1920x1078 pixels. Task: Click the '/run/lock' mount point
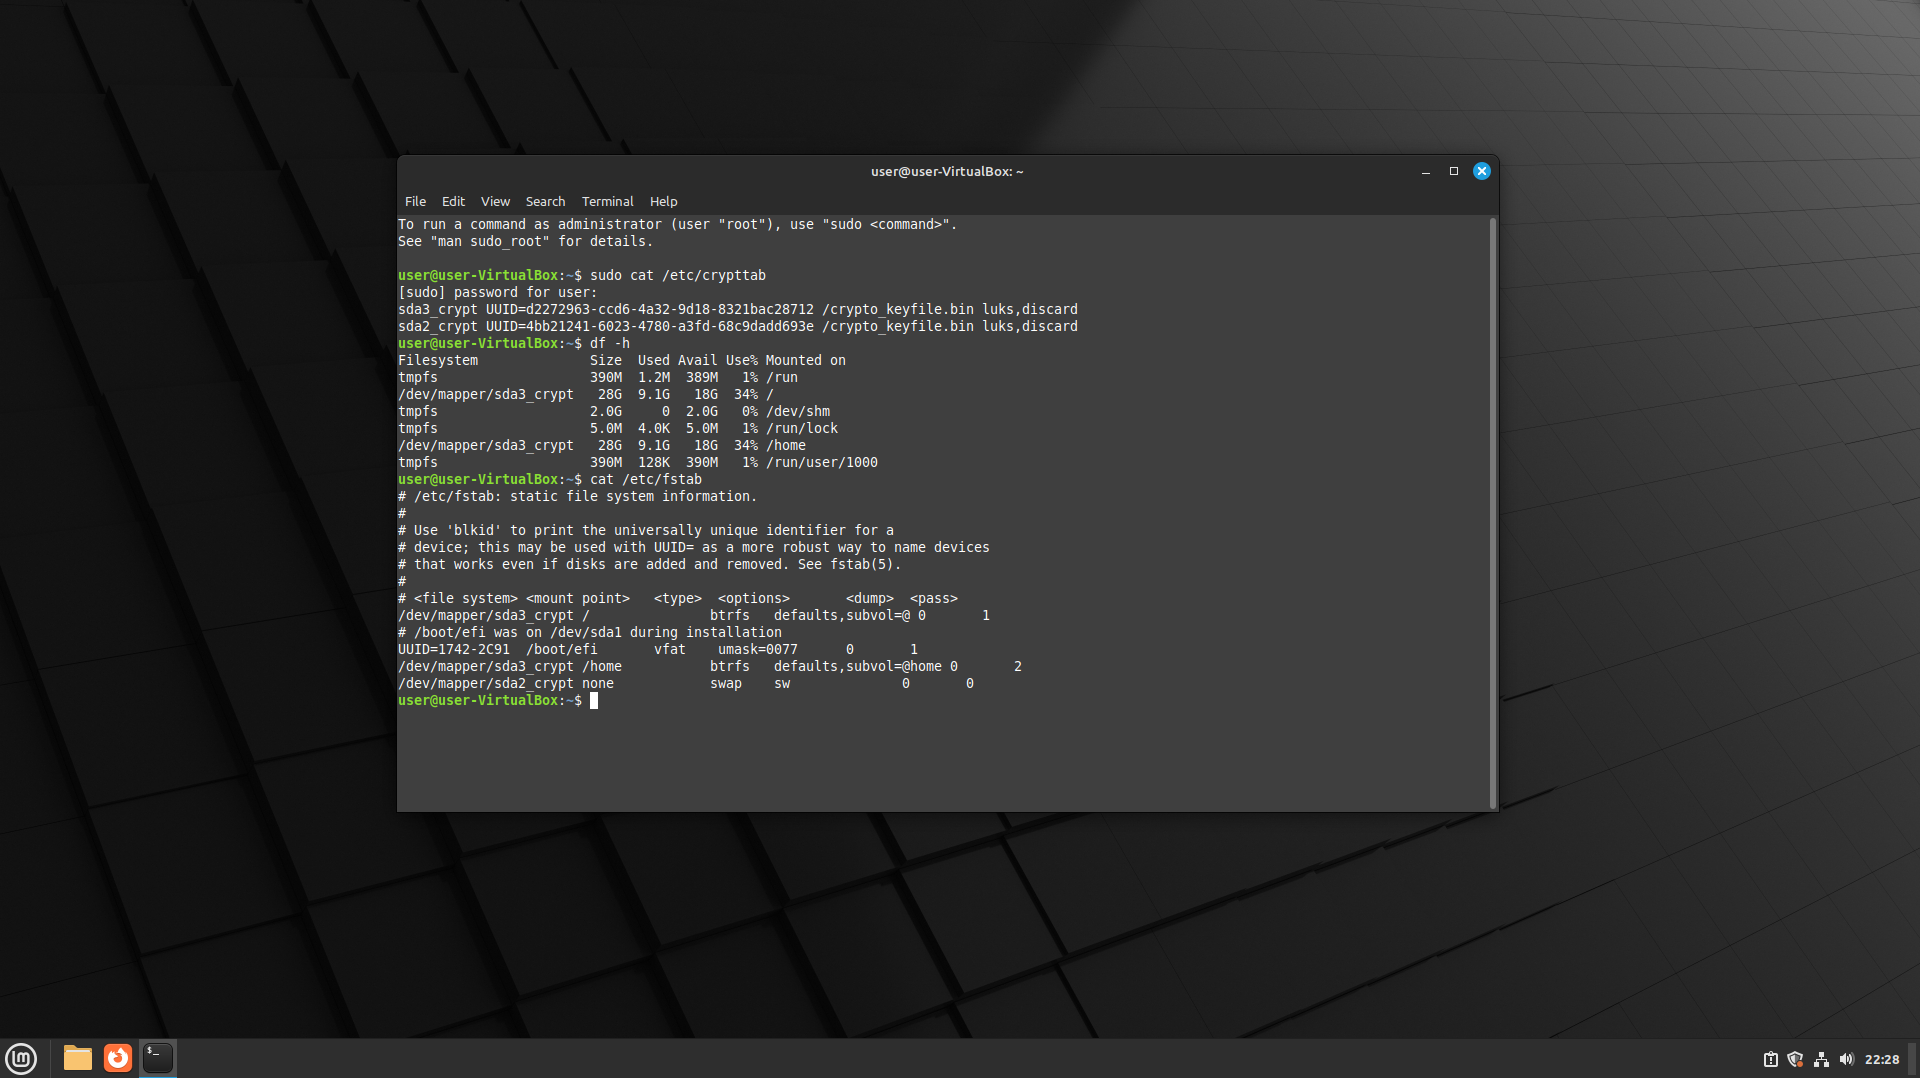coord(802,428)
